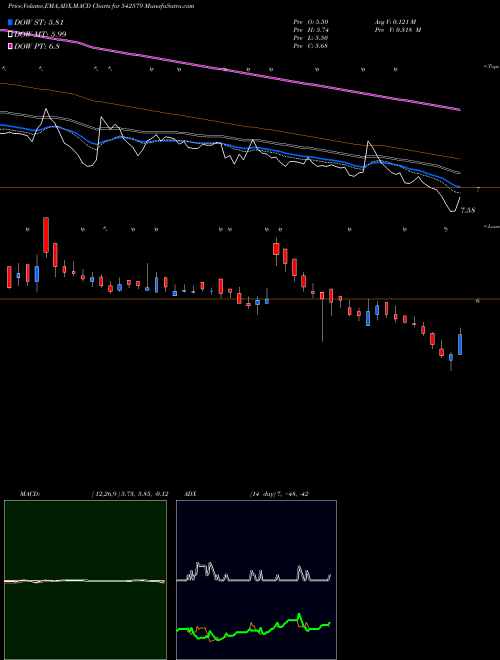Click the 'Pre O: 5.50' open value
500x660 pixels.
pyautogui.click(x=311, y=21)
